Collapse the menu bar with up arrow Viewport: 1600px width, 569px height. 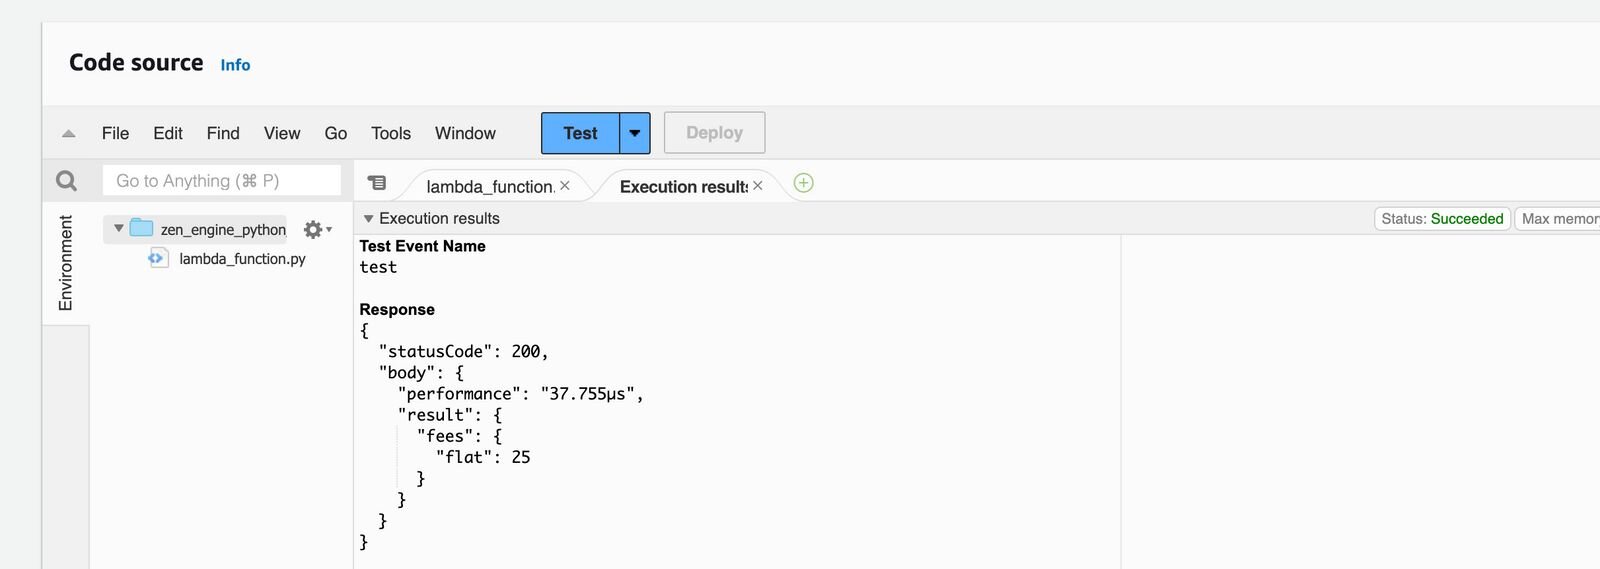pyautogui.click(x=69, y=133)
